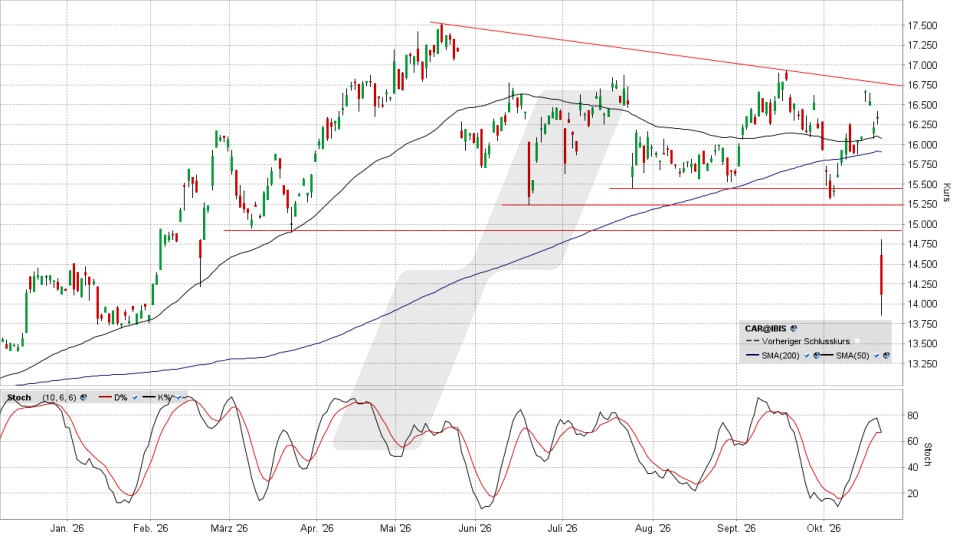Open the Stoch (10, 6, 6) settings icon
The width and height of the screenshot is (960, 540).
[x=83, y=397]
